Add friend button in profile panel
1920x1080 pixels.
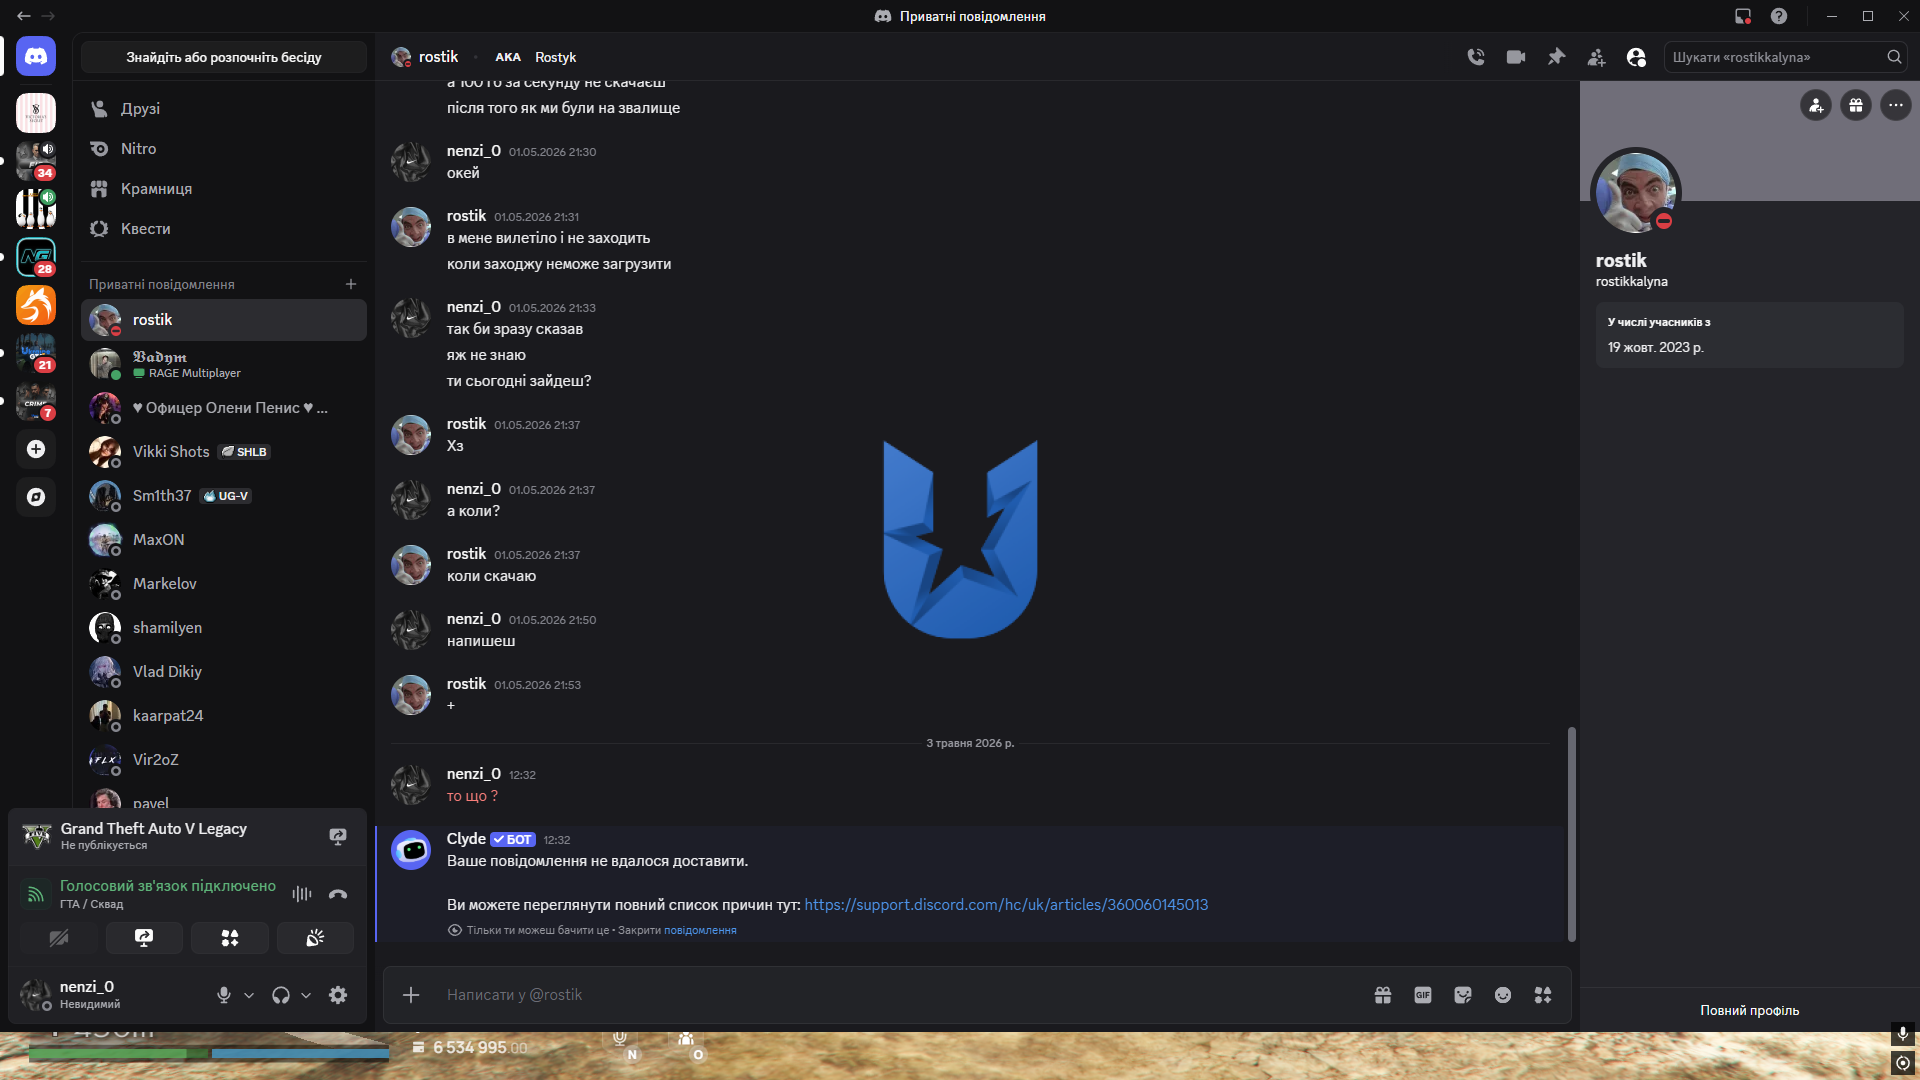click(1816, 105)
